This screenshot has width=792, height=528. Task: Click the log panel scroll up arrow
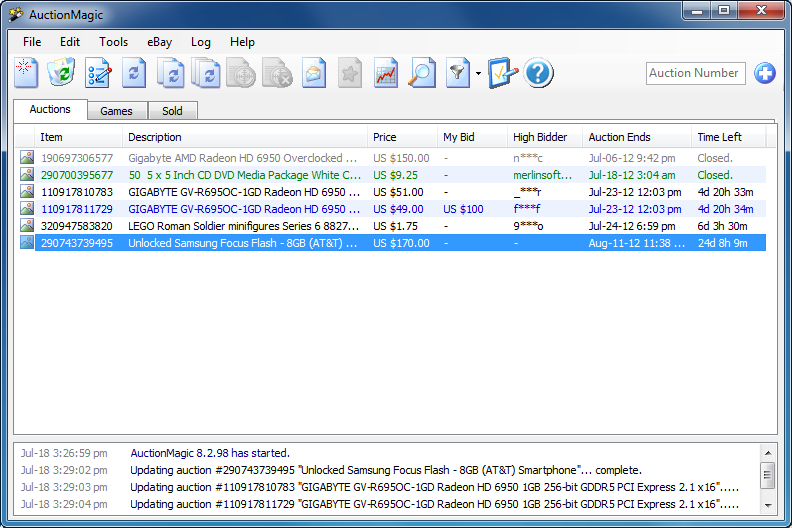pos(768,453)
